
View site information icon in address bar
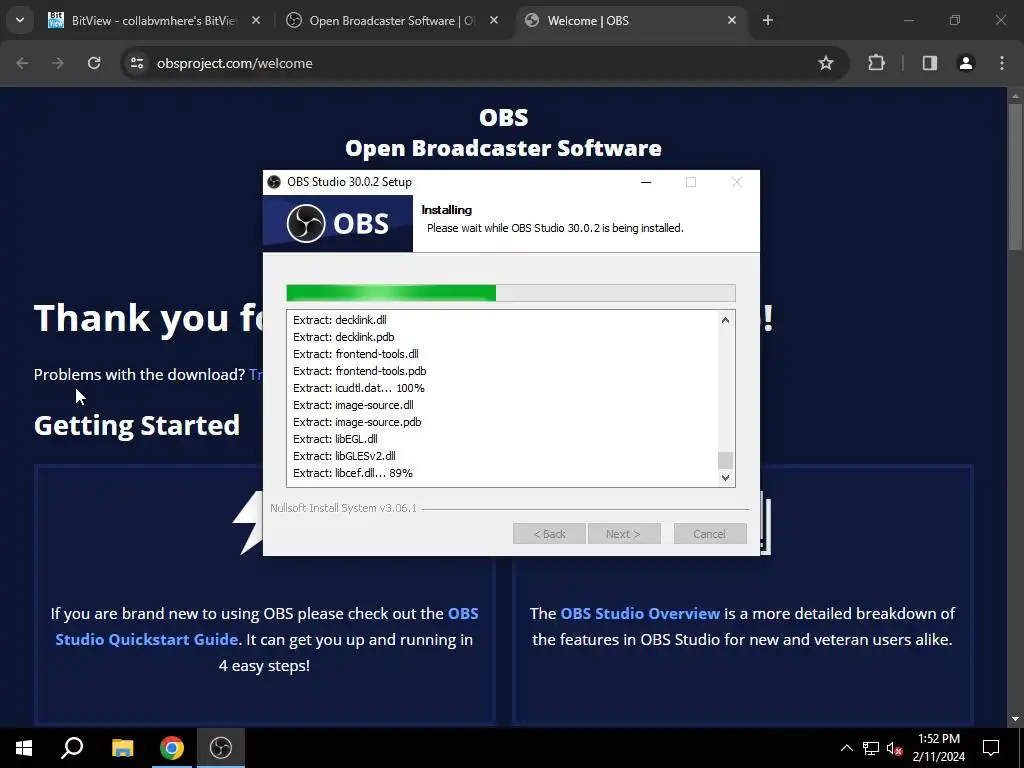[x=136, y=63]
